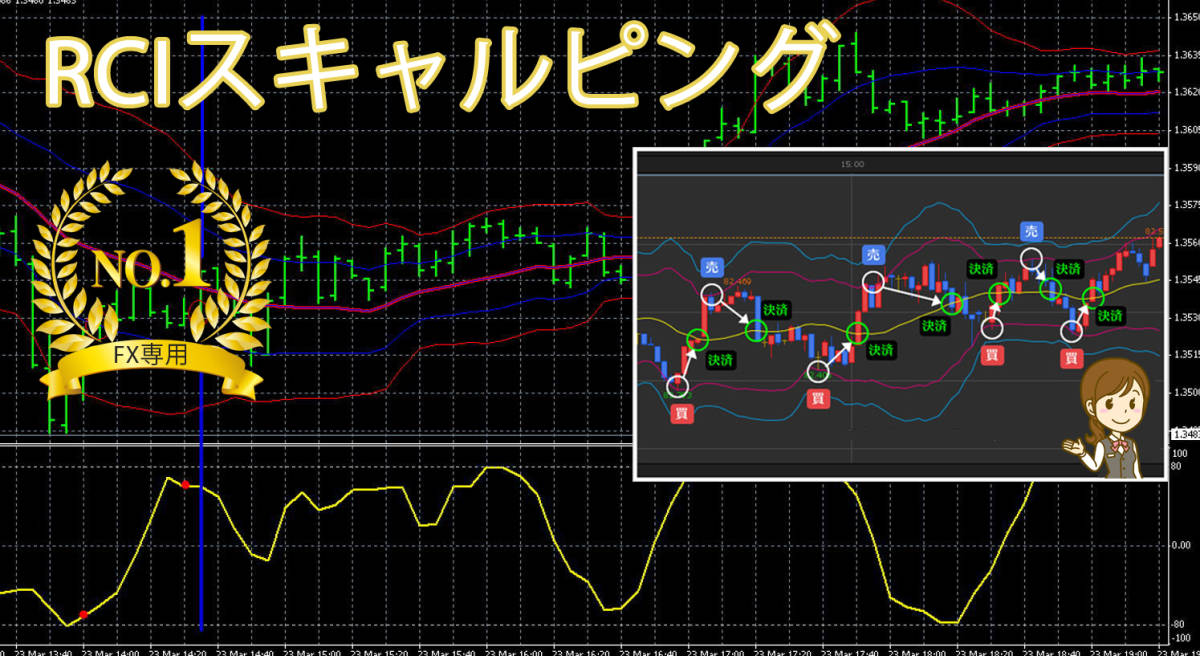Click the lower red dot on the RCI line

(83, 614)
